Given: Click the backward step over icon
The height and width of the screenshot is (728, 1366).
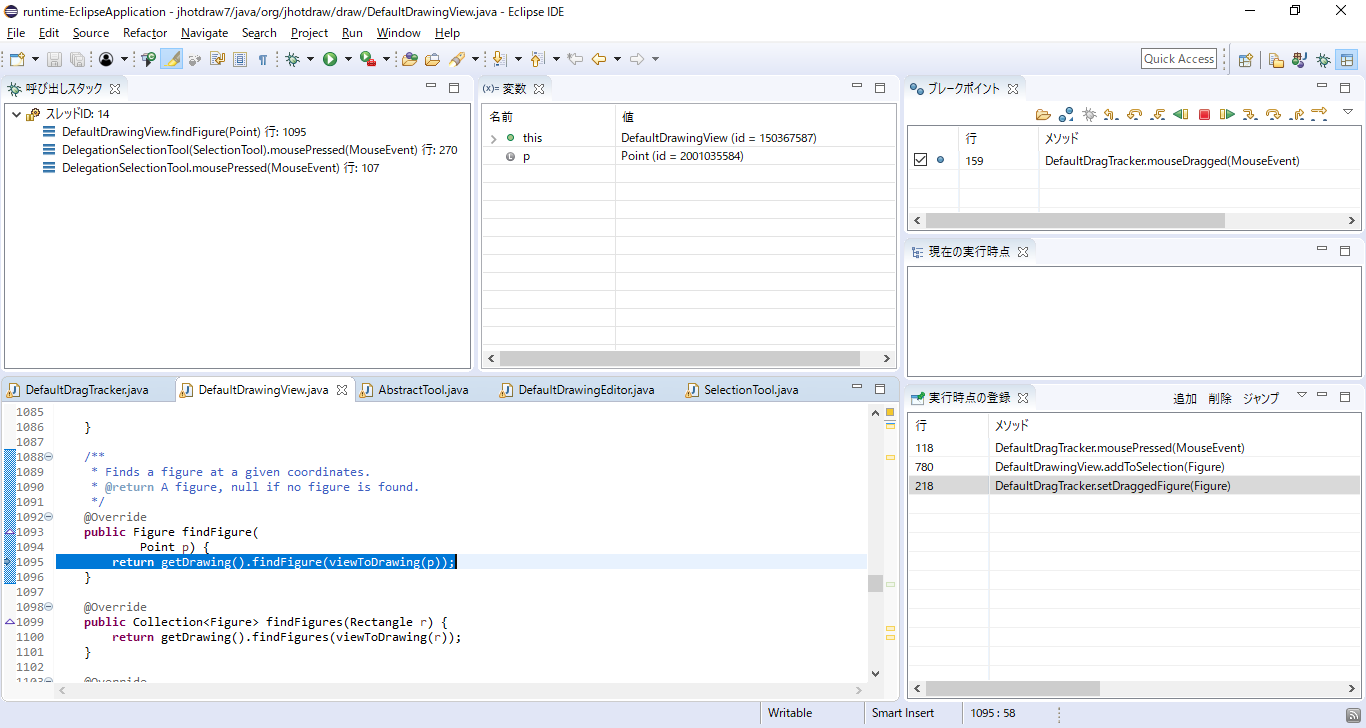Looking at the screenshot, I should tap(1134, 114).
